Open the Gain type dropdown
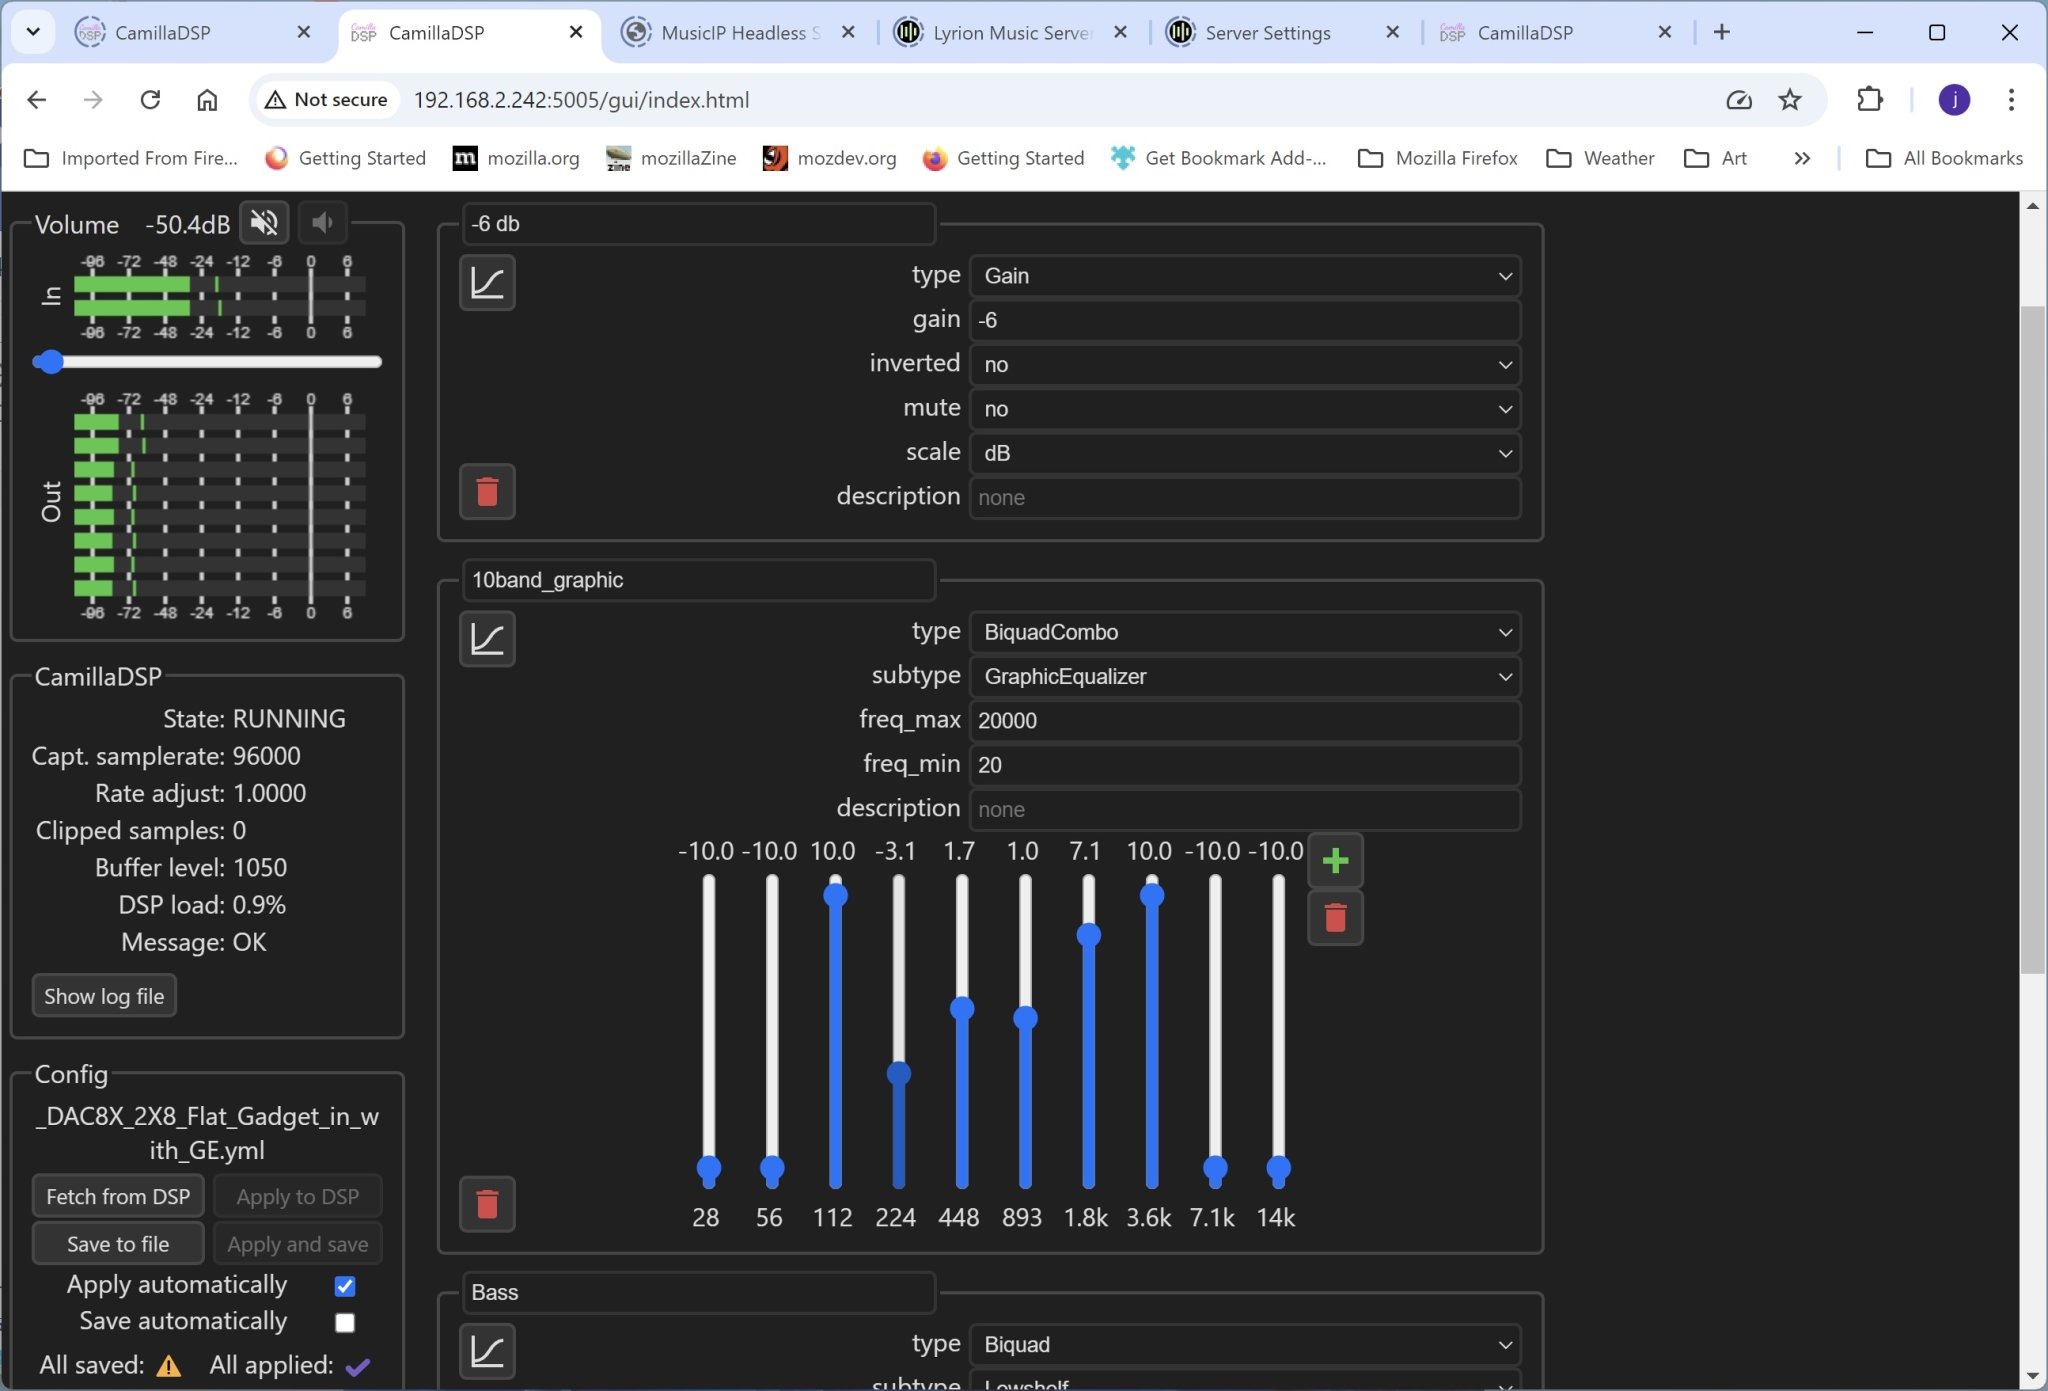This screenshot has height=1391, width=2048. (1245, 276)
